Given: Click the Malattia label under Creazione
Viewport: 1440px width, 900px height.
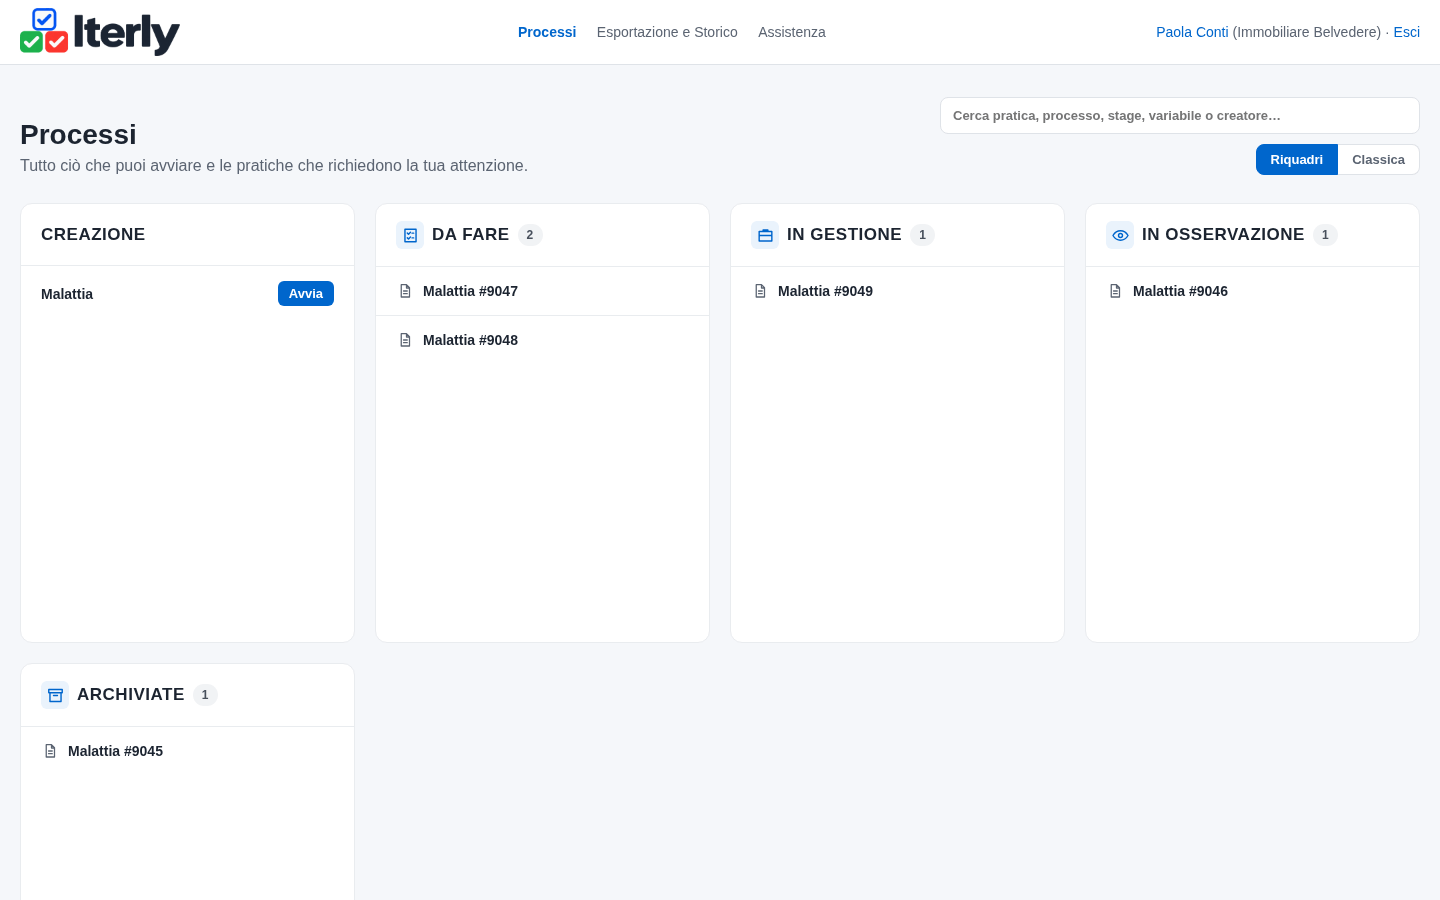Looking at the screenshot, I should [67, 294].
